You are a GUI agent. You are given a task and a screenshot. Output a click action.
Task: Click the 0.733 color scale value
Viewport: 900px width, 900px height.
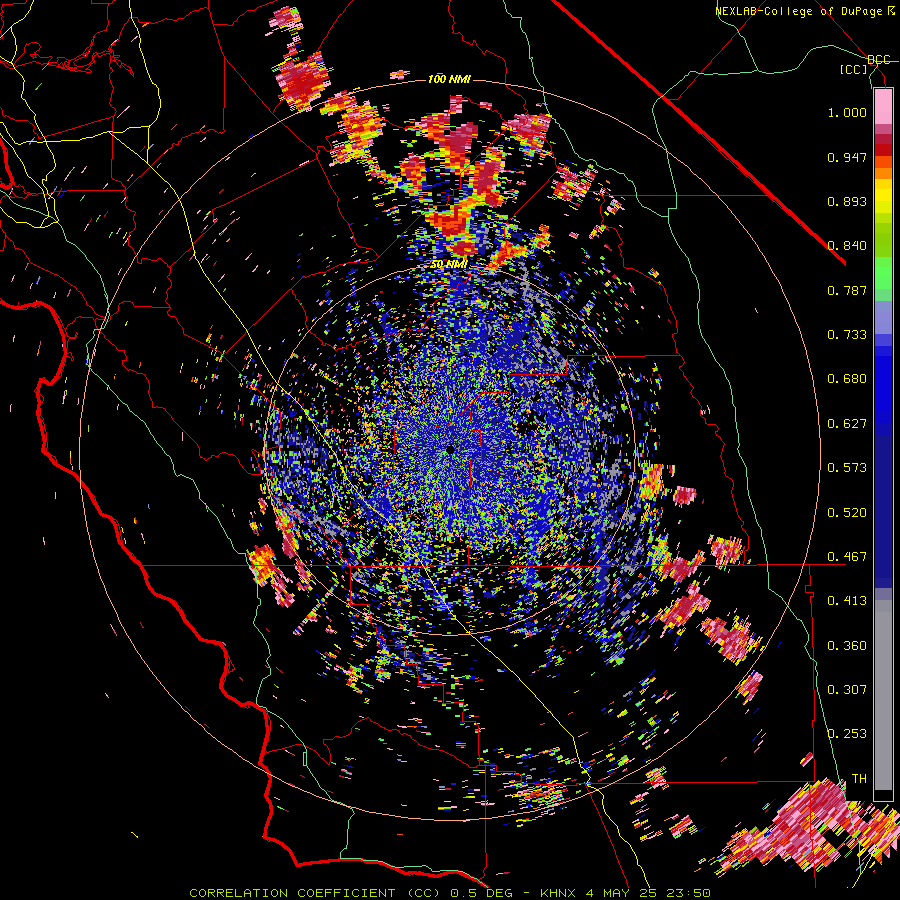pos(847,335)
